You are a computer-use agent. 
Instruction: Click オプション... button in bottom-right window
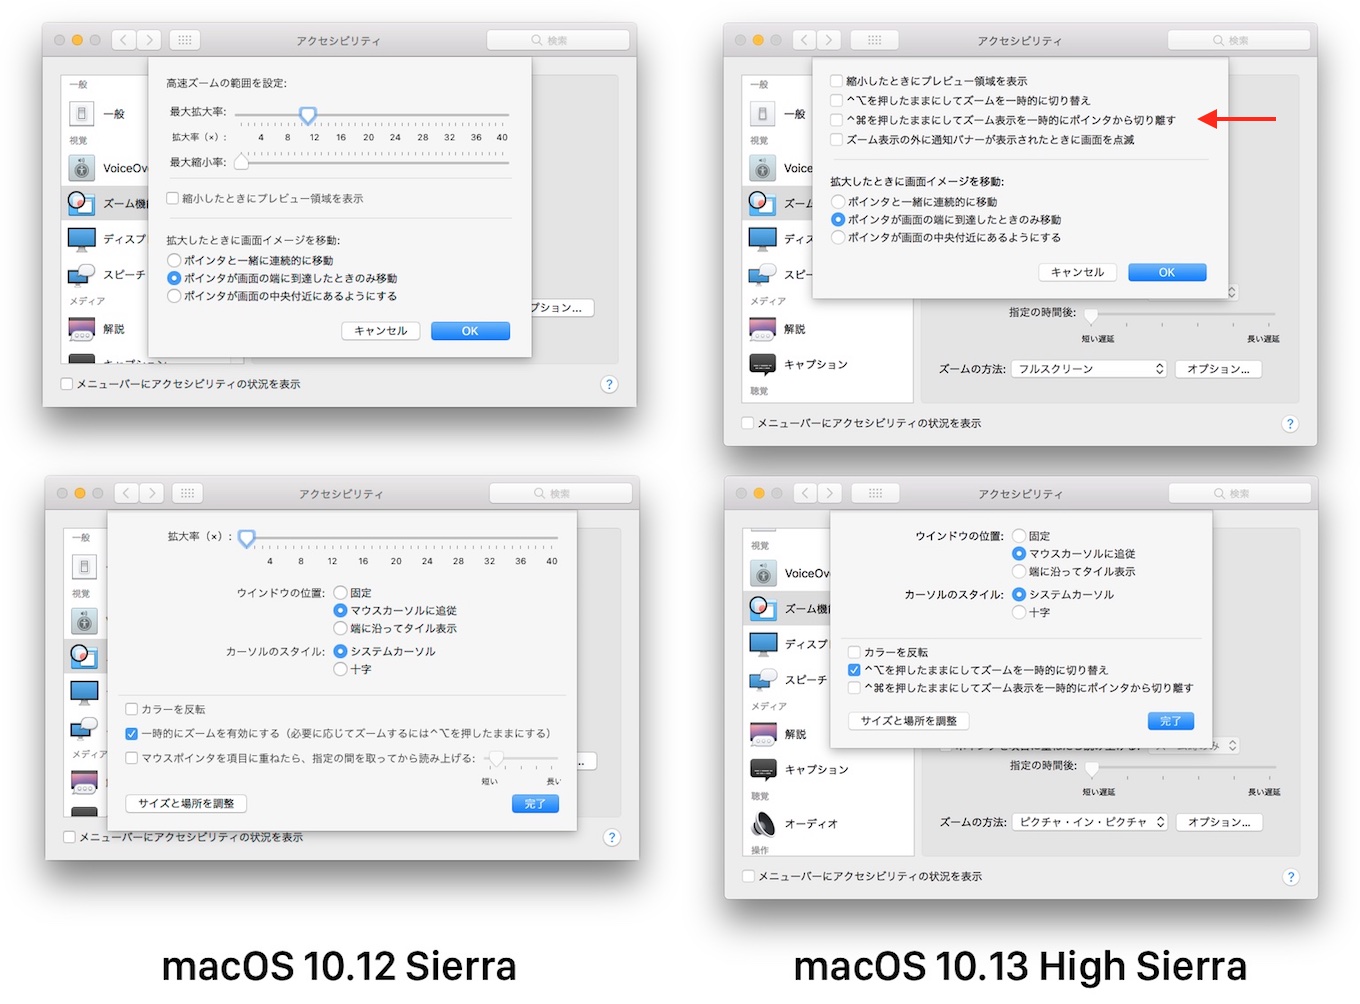click(1219, 822)
